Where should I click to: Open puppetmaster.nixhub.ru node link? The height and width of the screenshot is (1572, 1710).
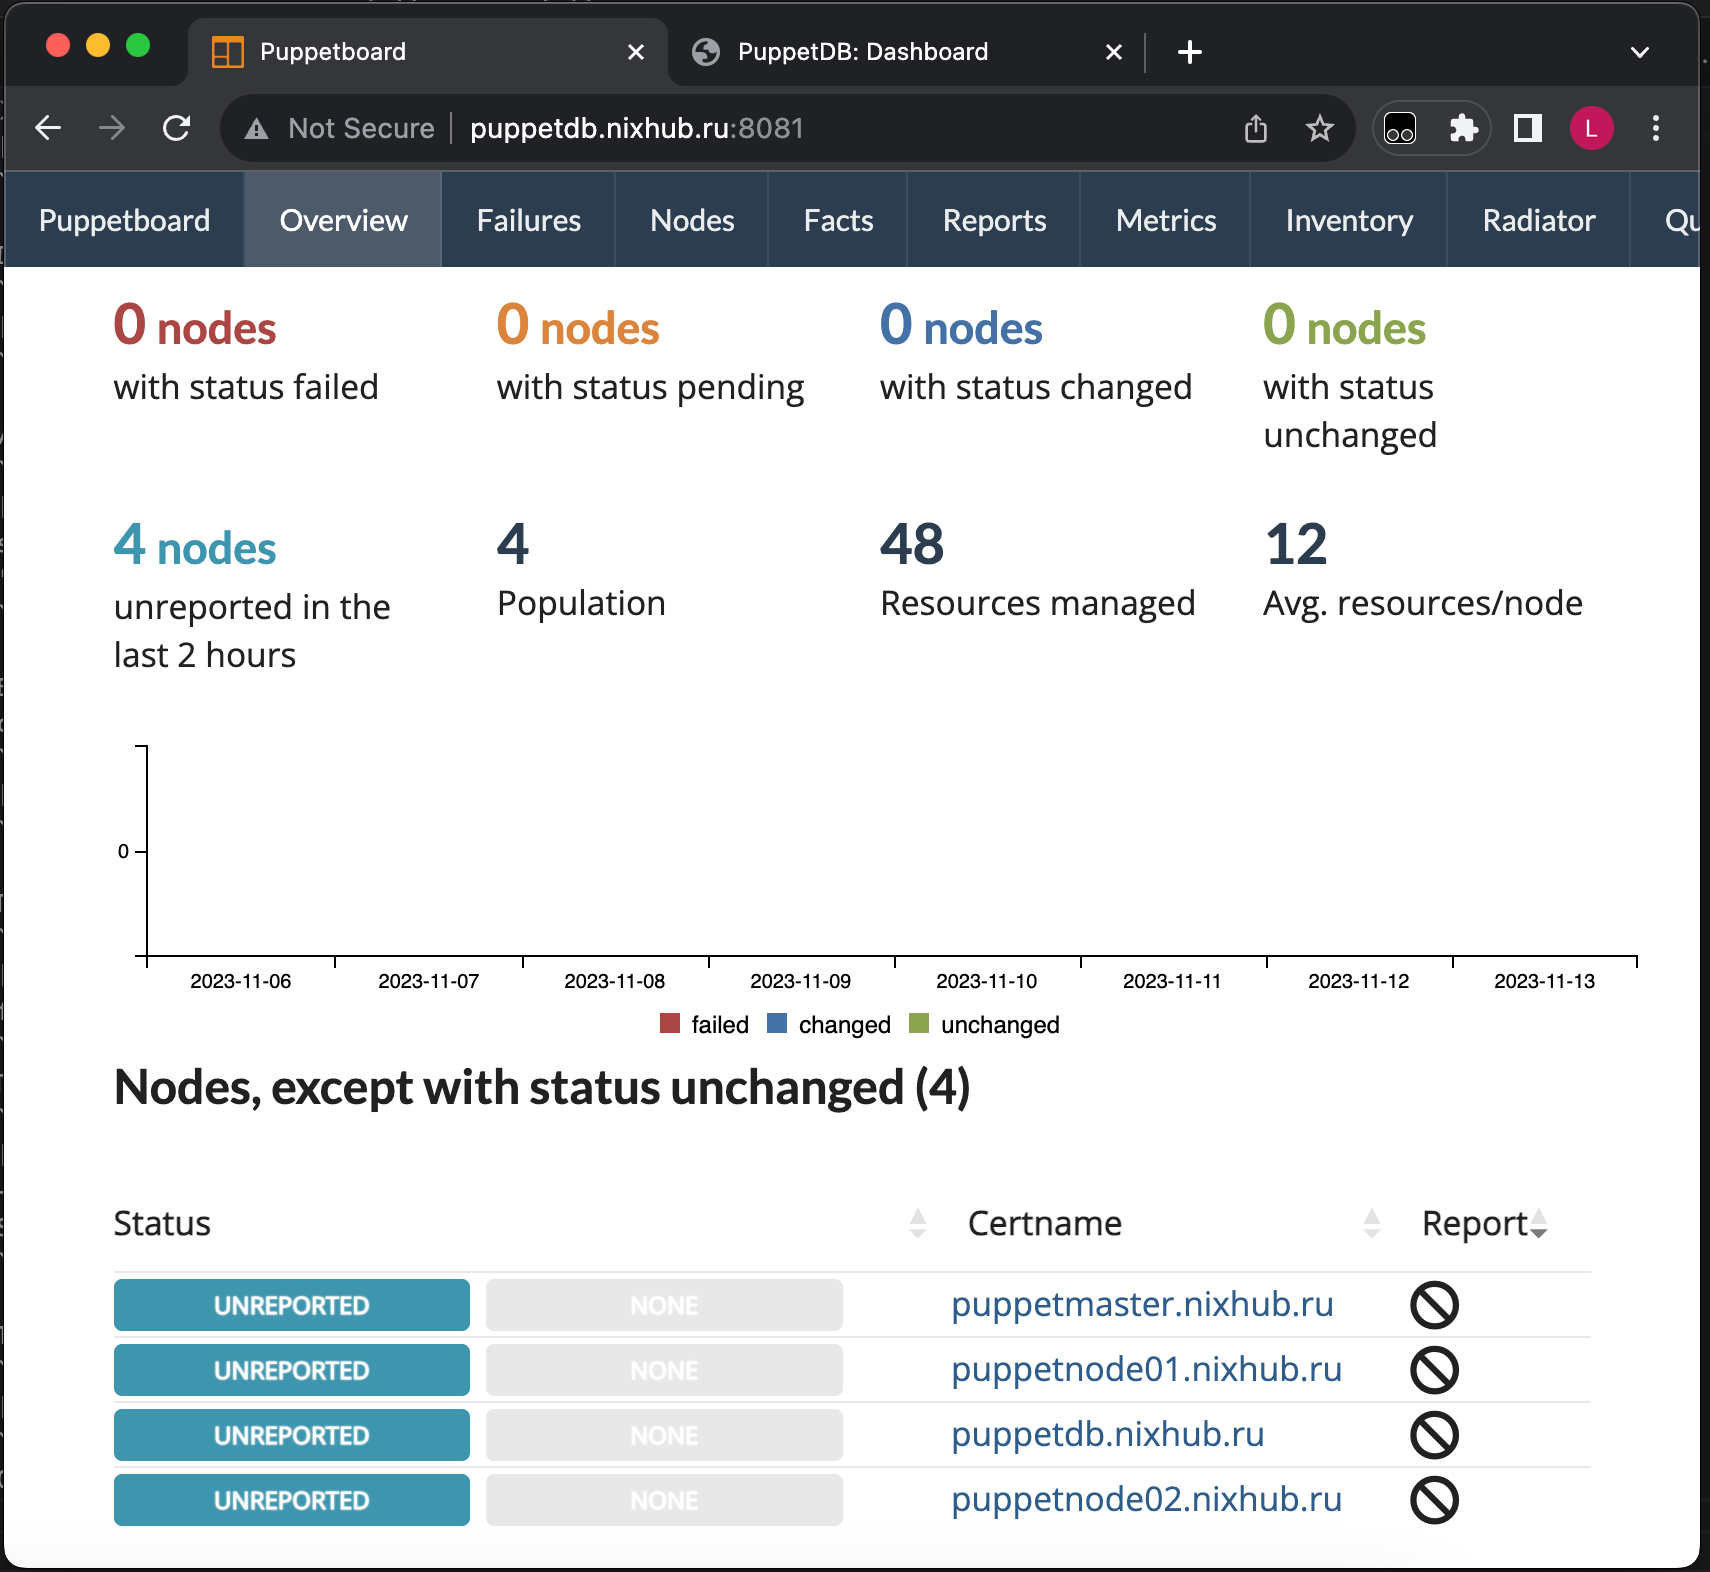(x=1142, y=1304)
